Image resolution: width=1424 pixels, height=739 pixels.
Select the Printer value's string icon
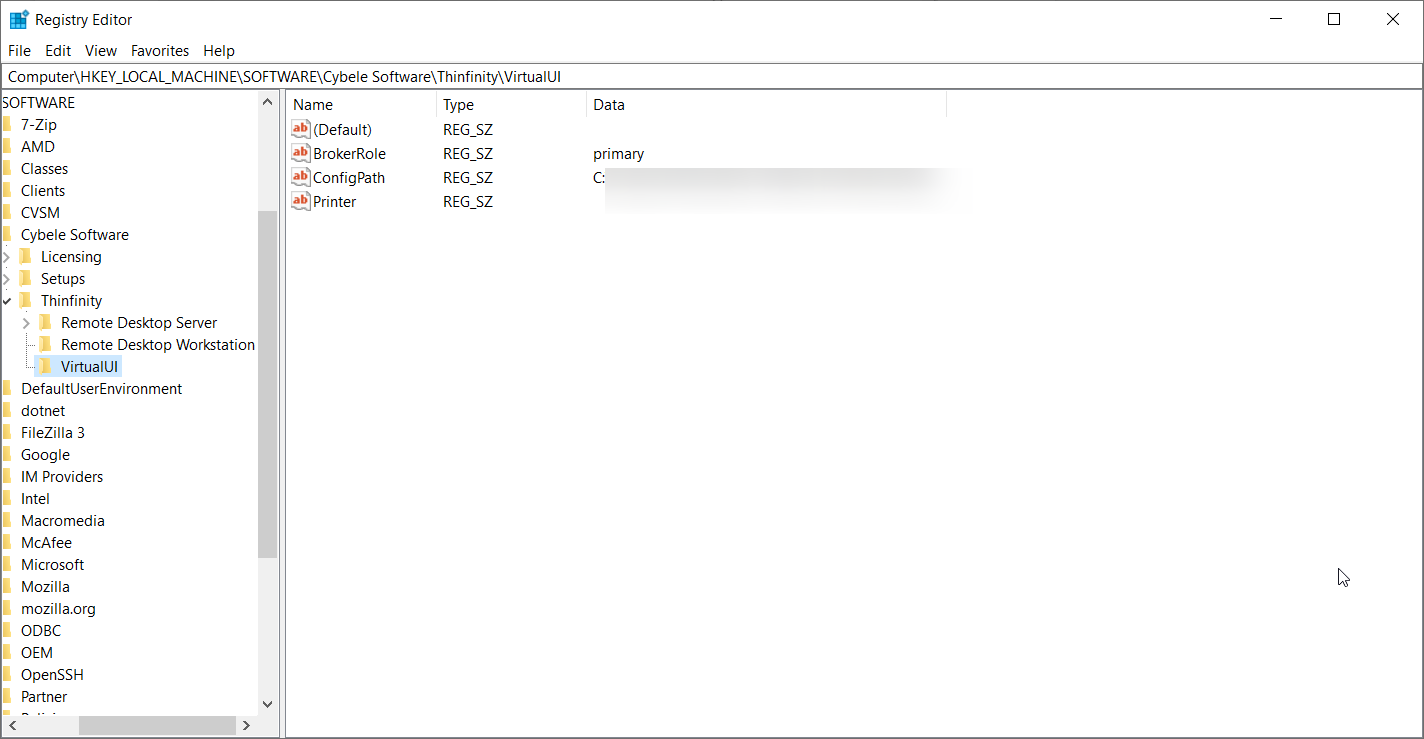coord(301,201)
